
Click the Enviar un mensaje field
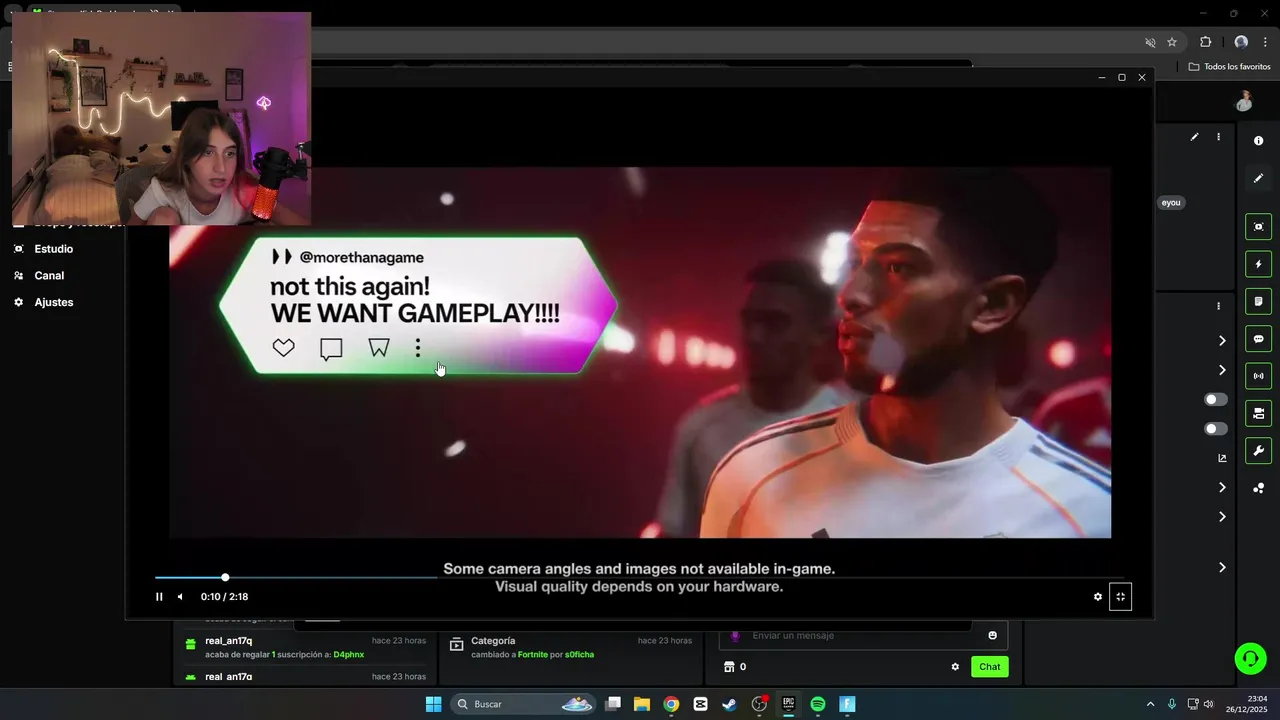click(863, 635)
